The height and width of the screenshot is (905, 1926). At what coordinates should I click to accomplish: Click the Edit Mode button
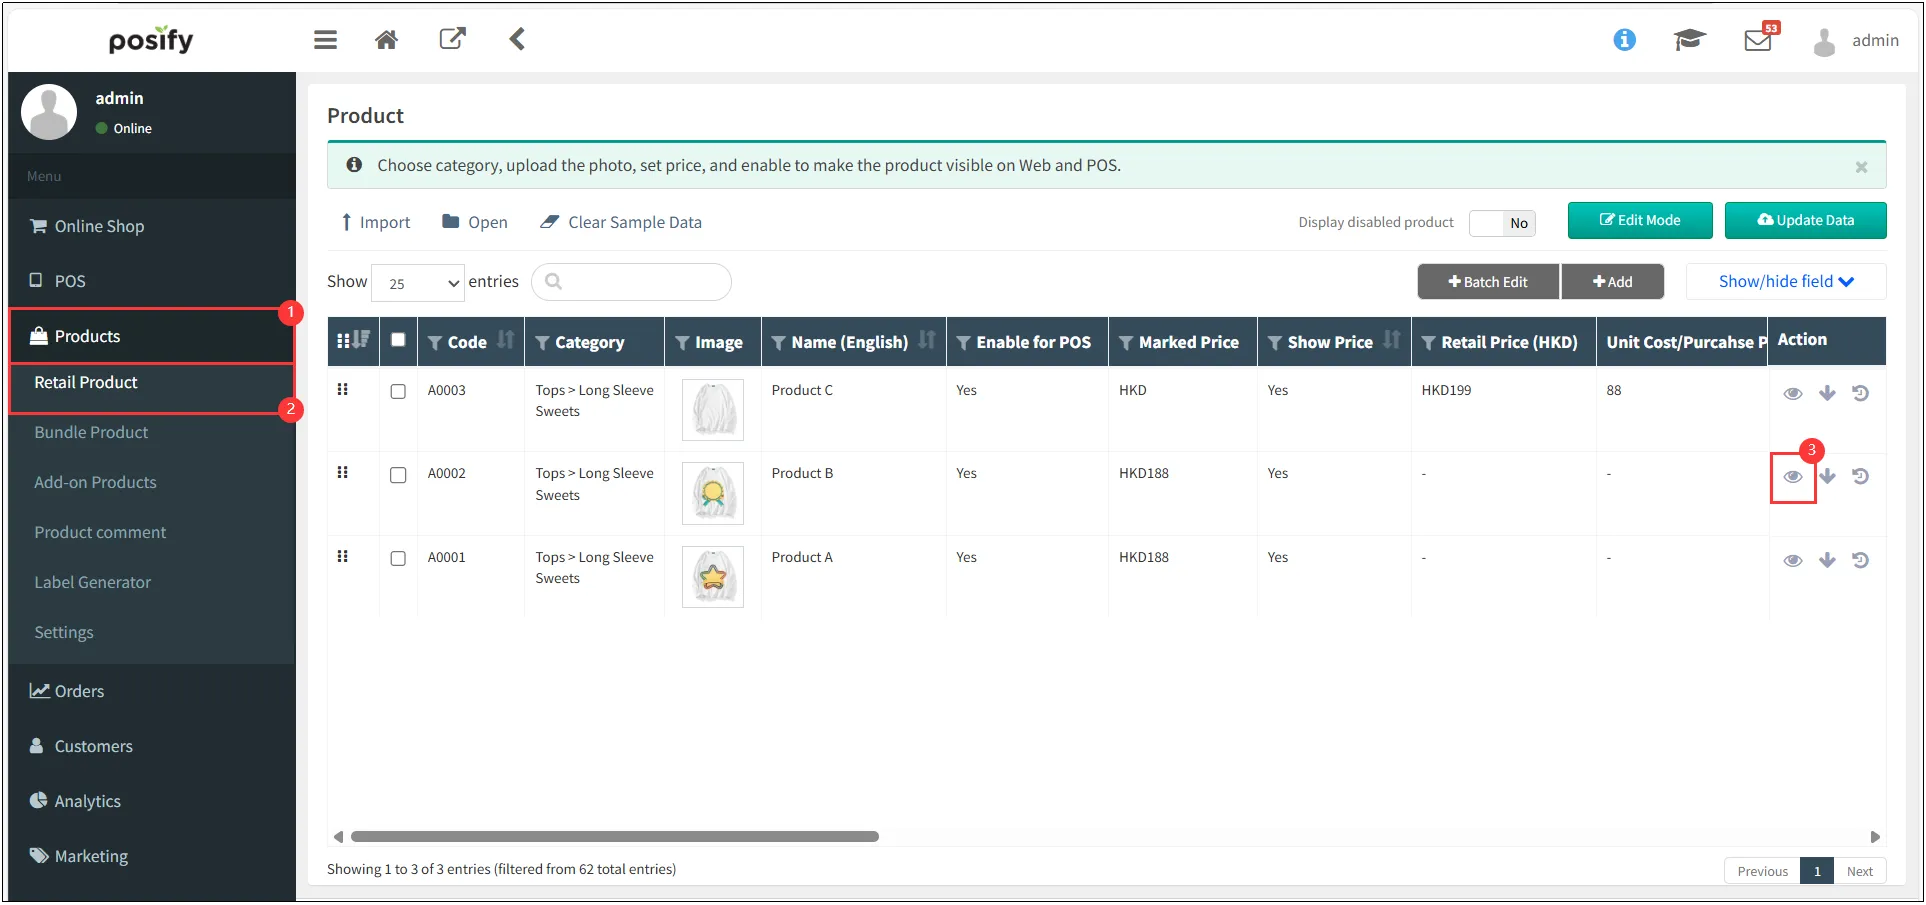(x=1639, y=221)
